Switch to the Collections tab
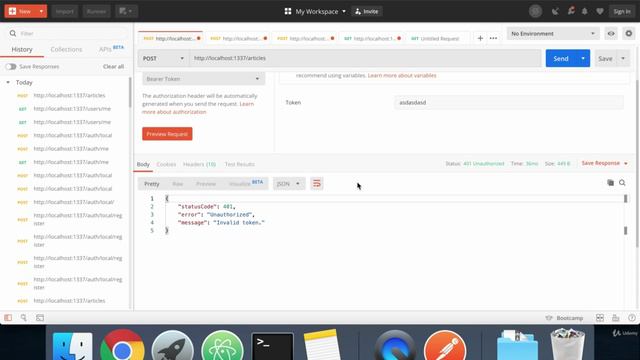The image size is (640, 360). [66, 49]
